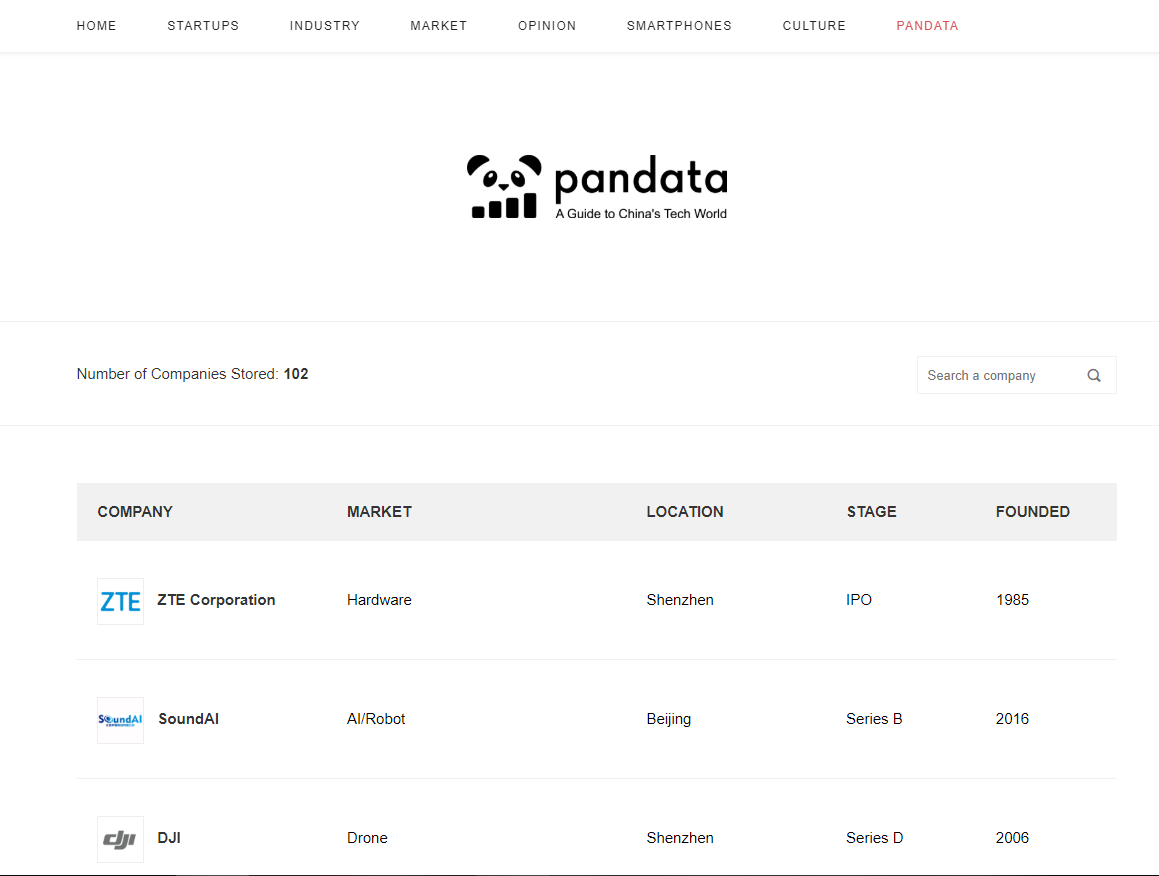Open the STARTUPS section

[x=203, y=25]
